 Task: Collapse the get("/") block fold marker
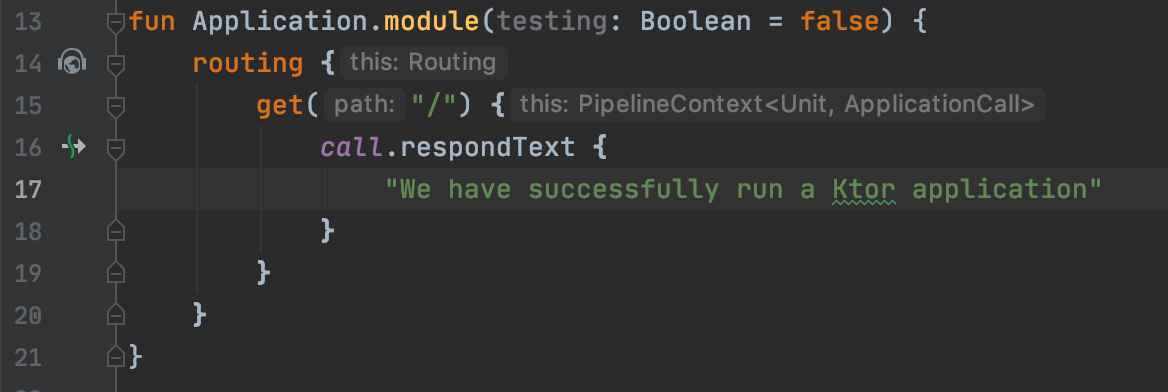[115, 107]
